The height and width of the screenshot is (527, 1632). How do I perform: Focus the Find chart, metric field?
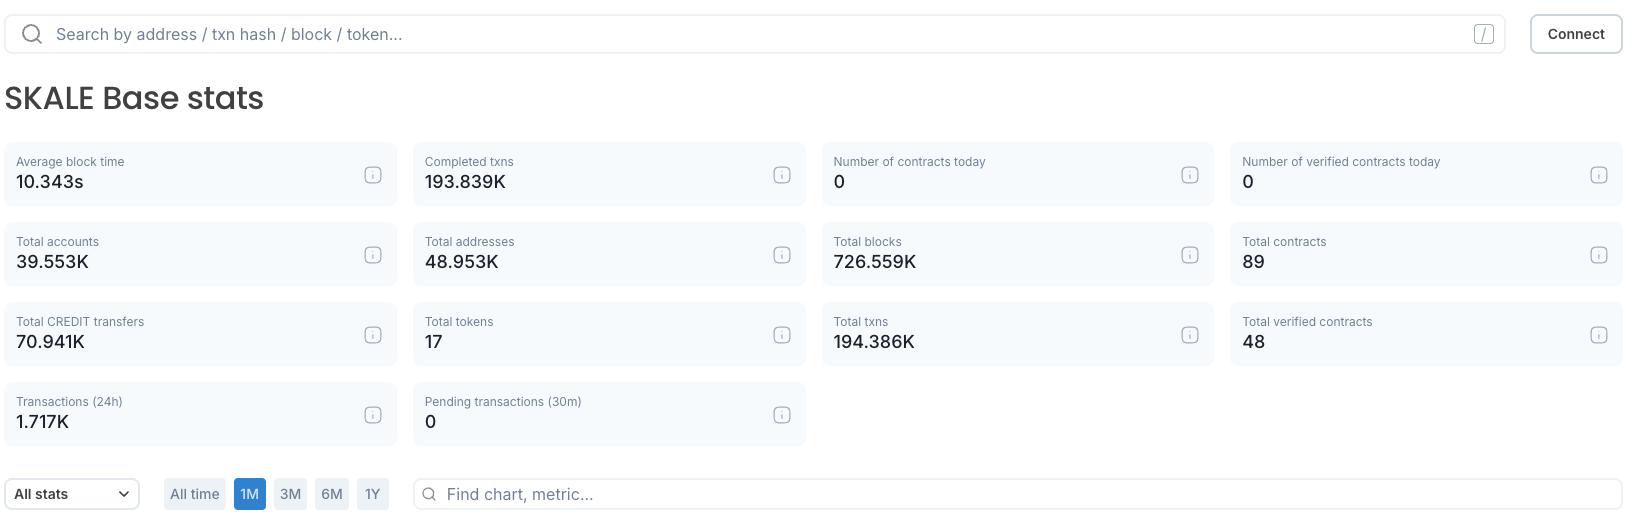pyautogui.click(x=1017, y=494)
